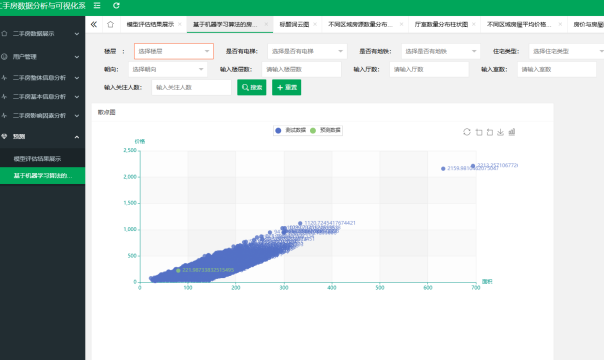The image size is (604, 360).
Task: Click the data point labeled 2159.98
Action: (x=443, y=169)
